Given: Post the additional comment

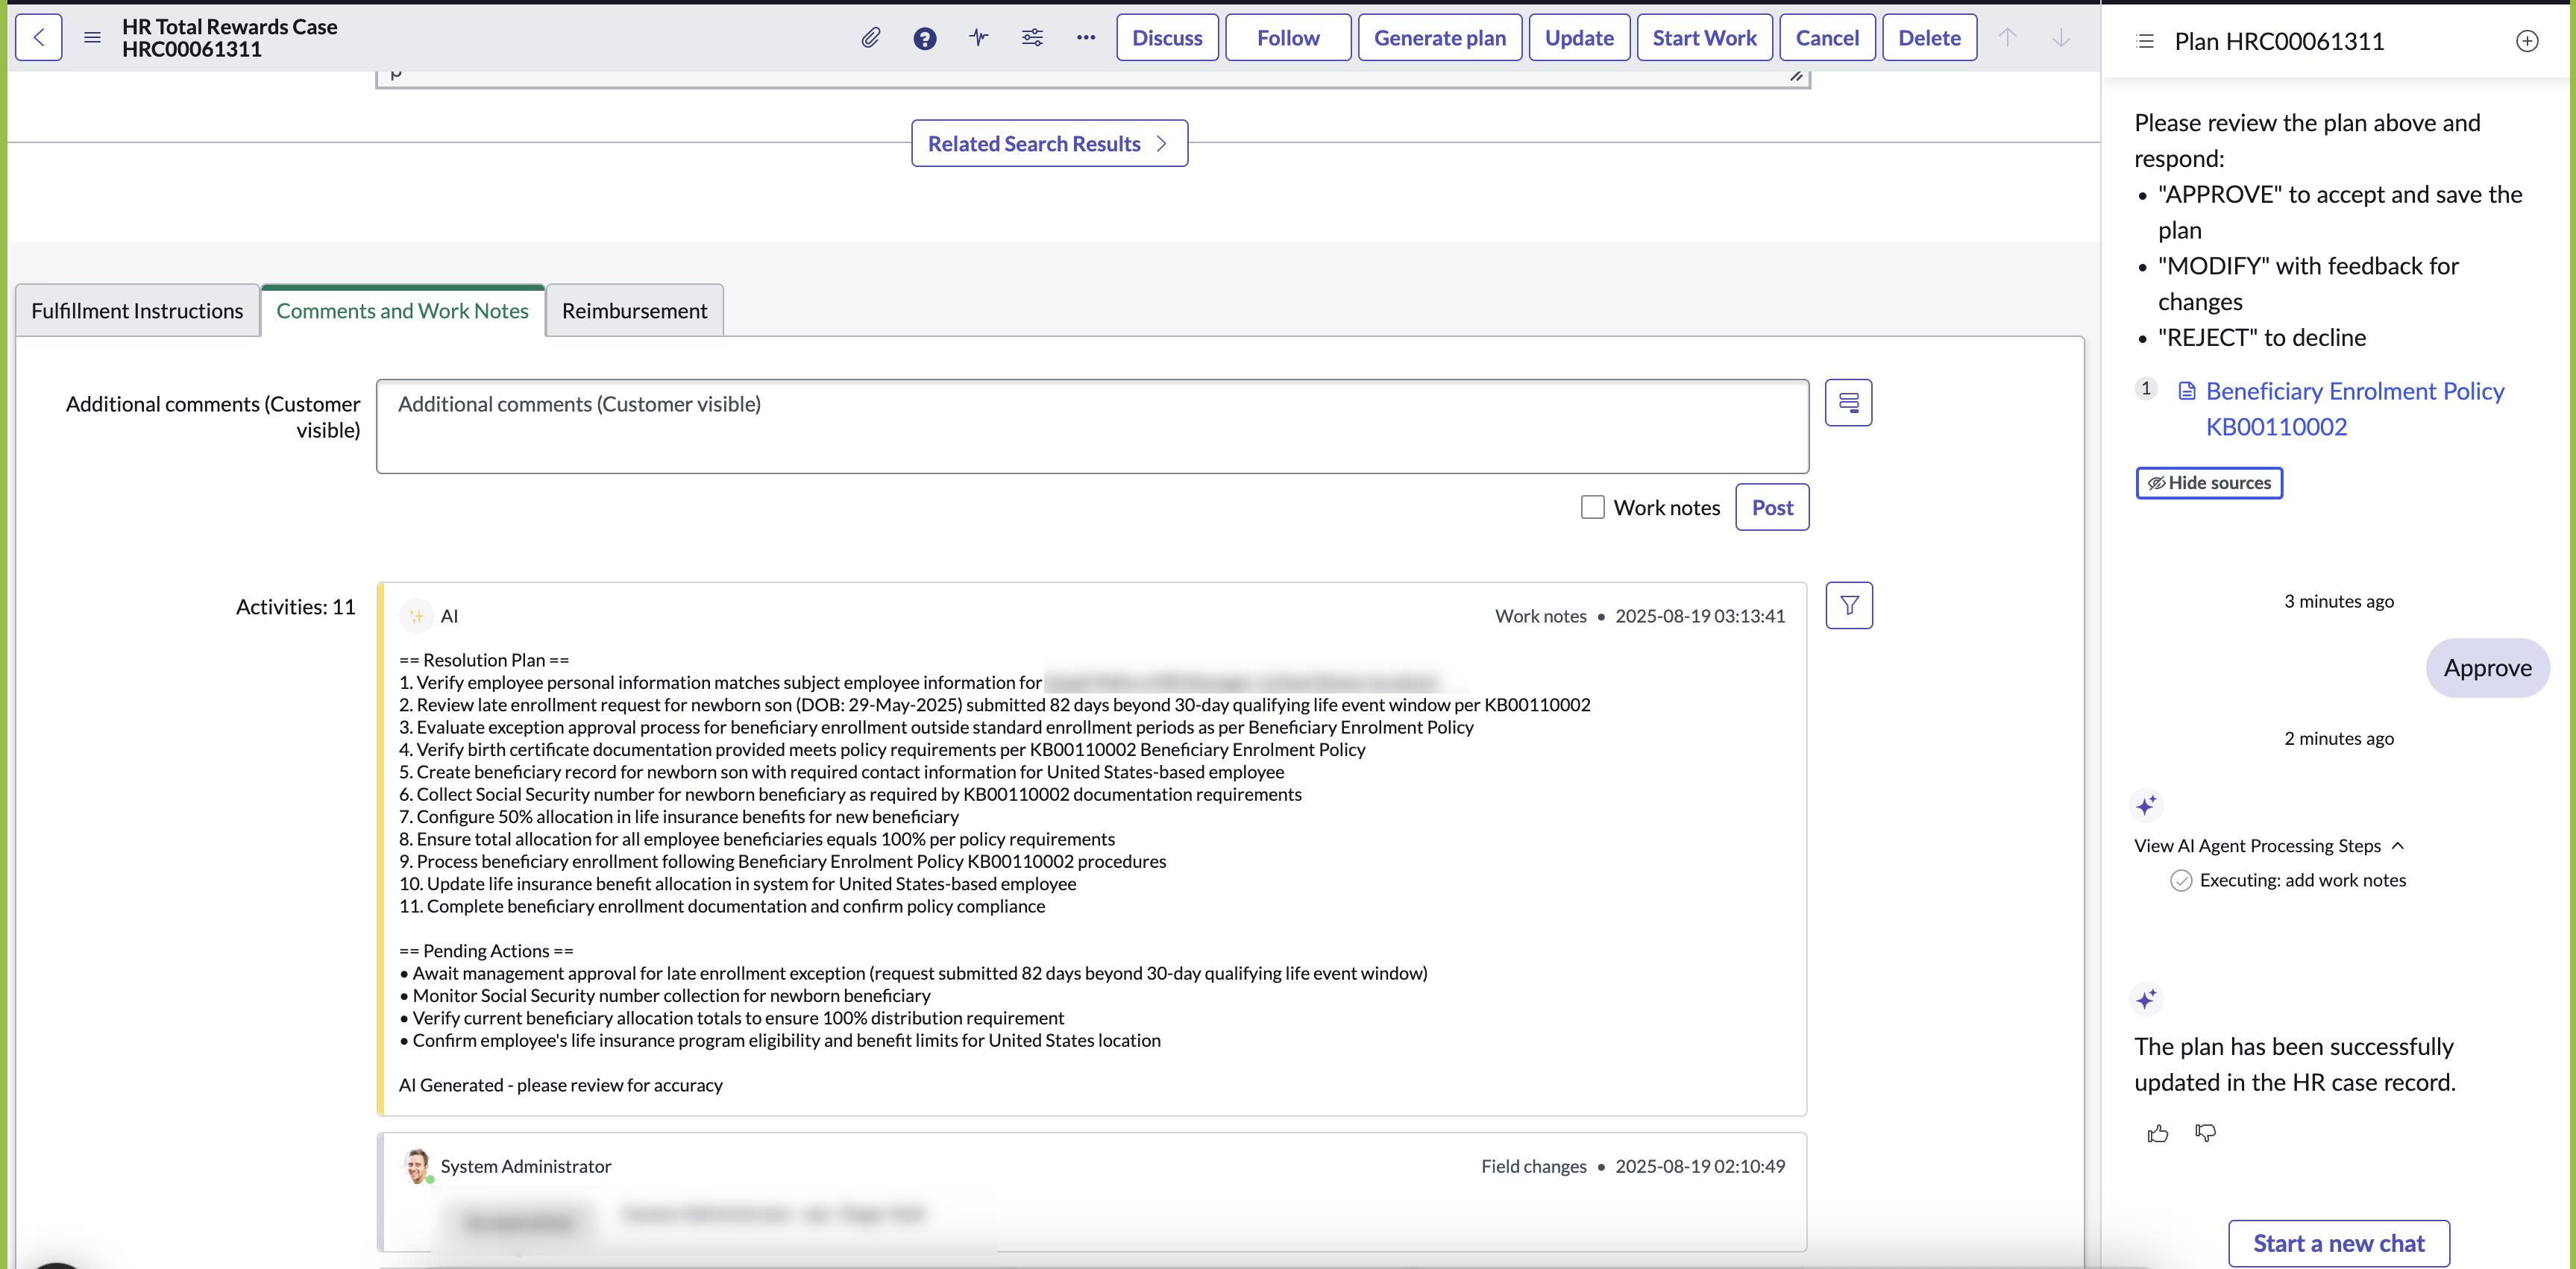Looking at the screenshot, I should pos(1772,507).
